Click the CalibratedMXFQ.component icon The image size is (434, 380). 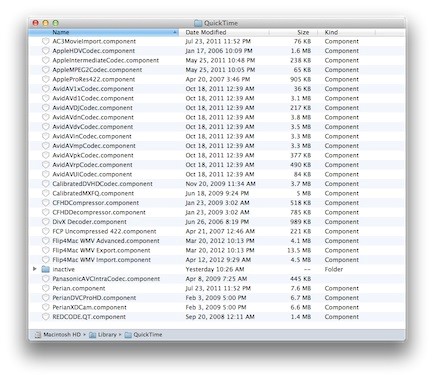[46, 193]
